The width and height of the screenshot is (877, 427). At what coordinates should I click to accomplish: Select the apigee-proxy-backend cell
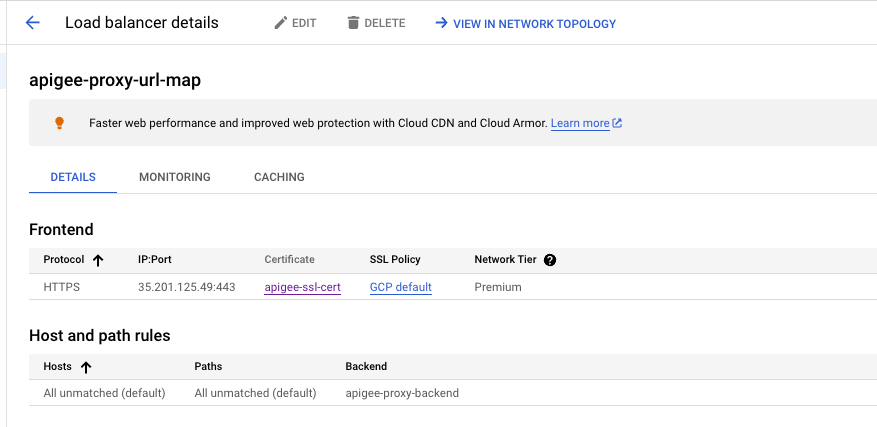(x=402, y=393)
